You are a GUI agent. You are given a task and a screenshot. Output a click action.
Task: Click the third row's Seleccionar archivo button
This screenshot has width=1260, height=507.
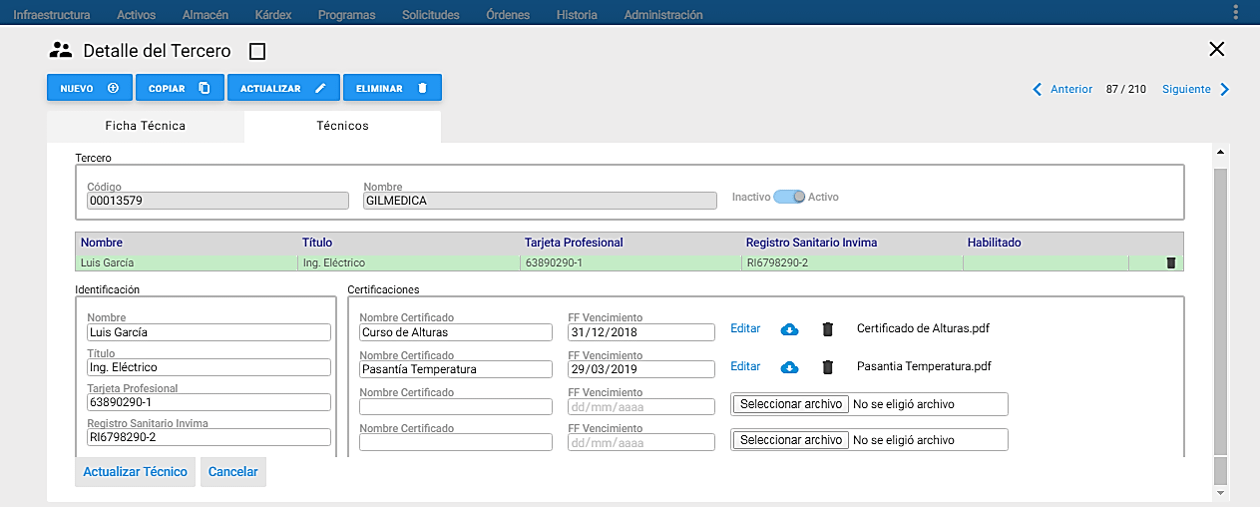[791, 404]
